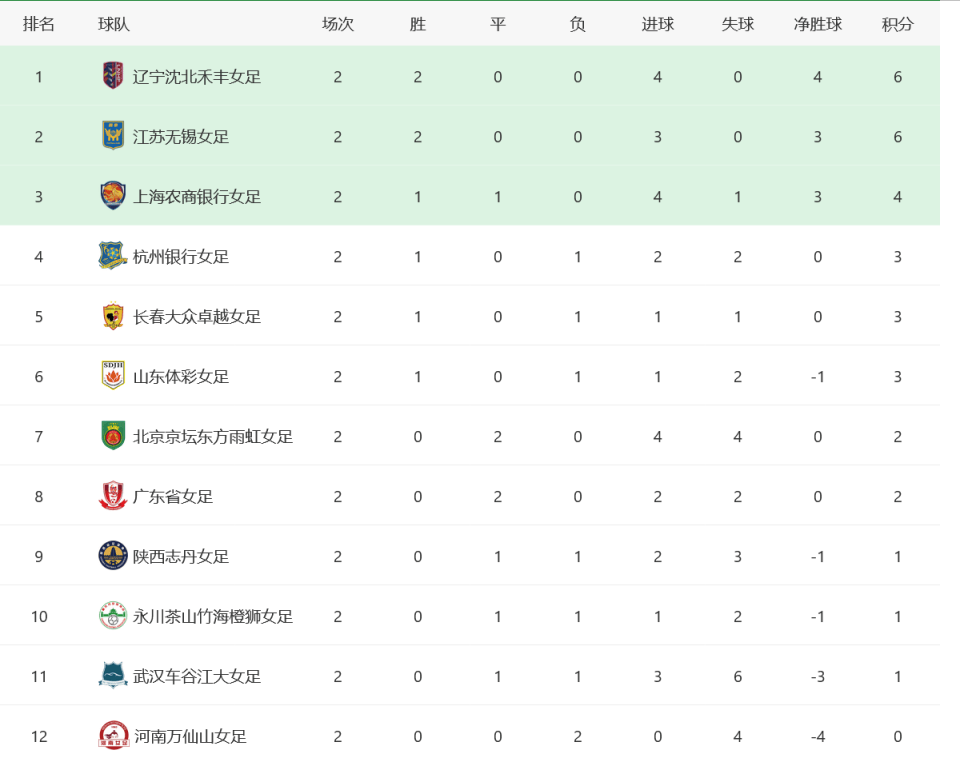The height and width of the screenshot is (762, 960).
Task: Click the 河南万仙山女足 team badge
Action: tap(113, 736)
